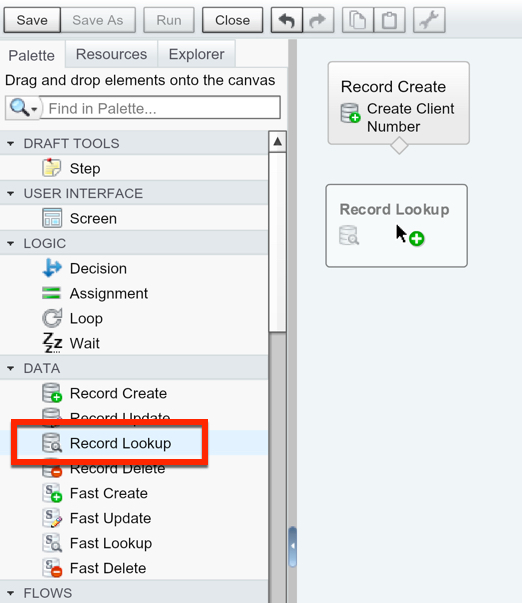Click Record Lookup icon on canvas node
The width and height of the screenshot is (522, 603).
[349, 235]
